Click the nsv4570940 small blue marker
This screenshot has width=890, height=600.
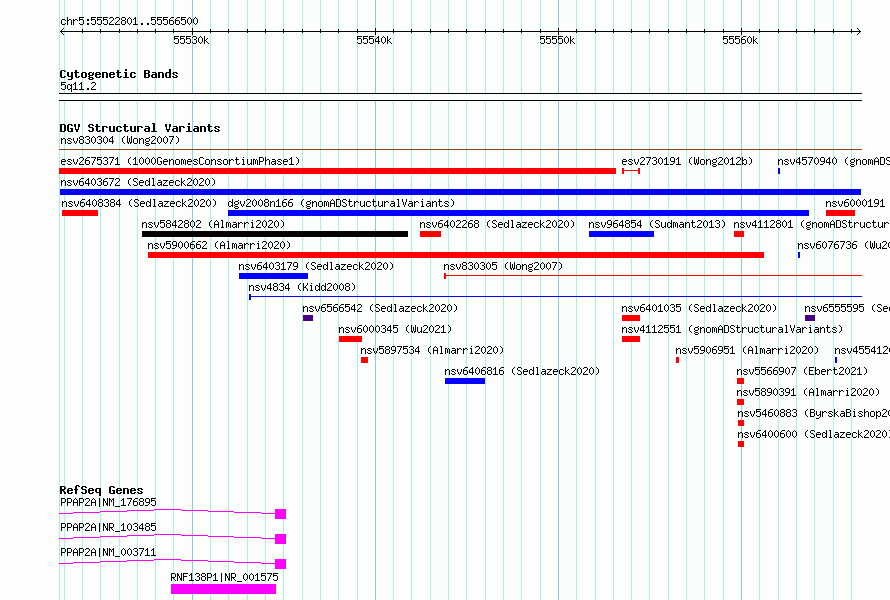[779, 171]
